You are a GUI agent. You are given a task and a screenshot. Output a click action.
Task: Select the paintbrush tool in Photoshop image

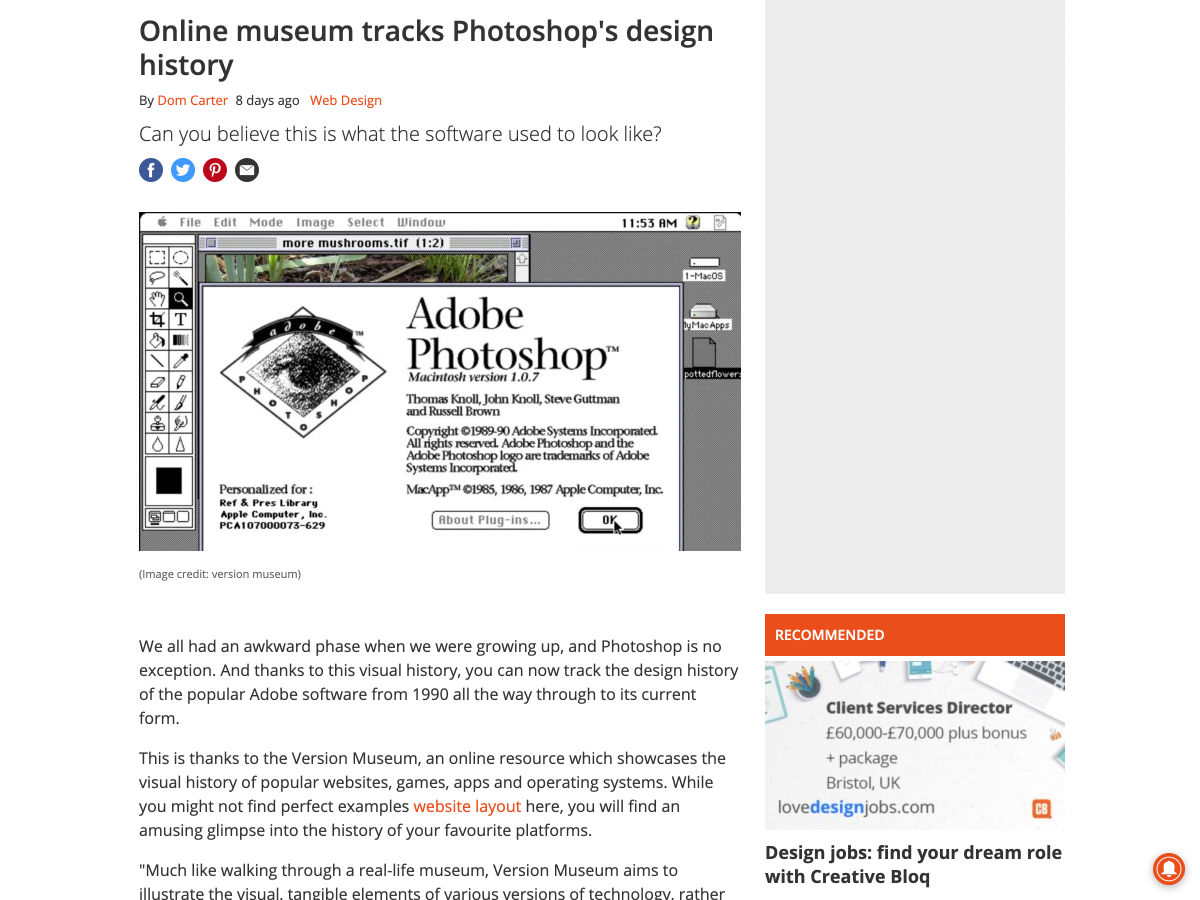[x=180, y=402]
